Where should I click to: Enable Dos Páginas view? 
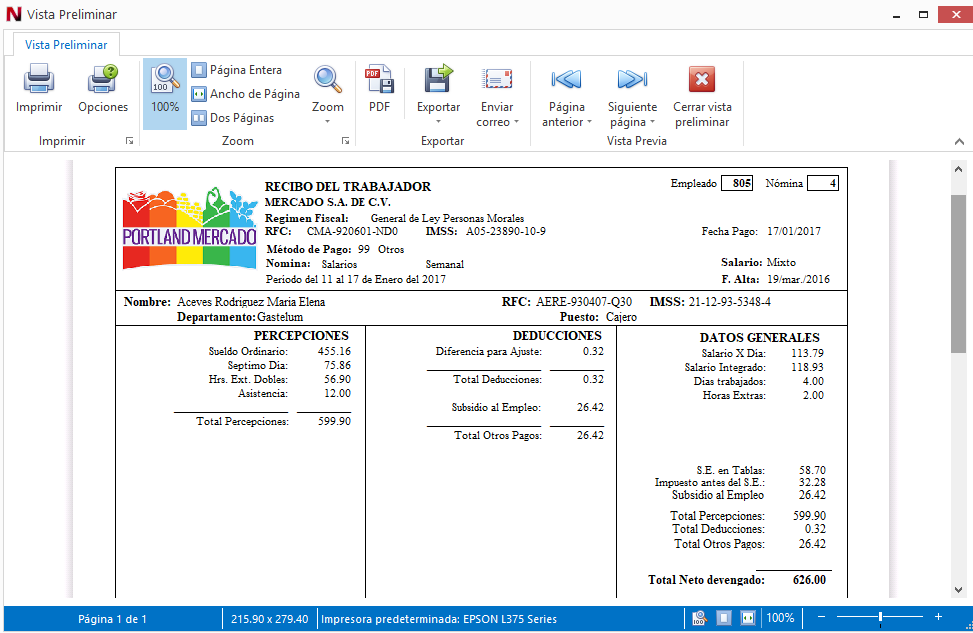[x=232, y=118]
